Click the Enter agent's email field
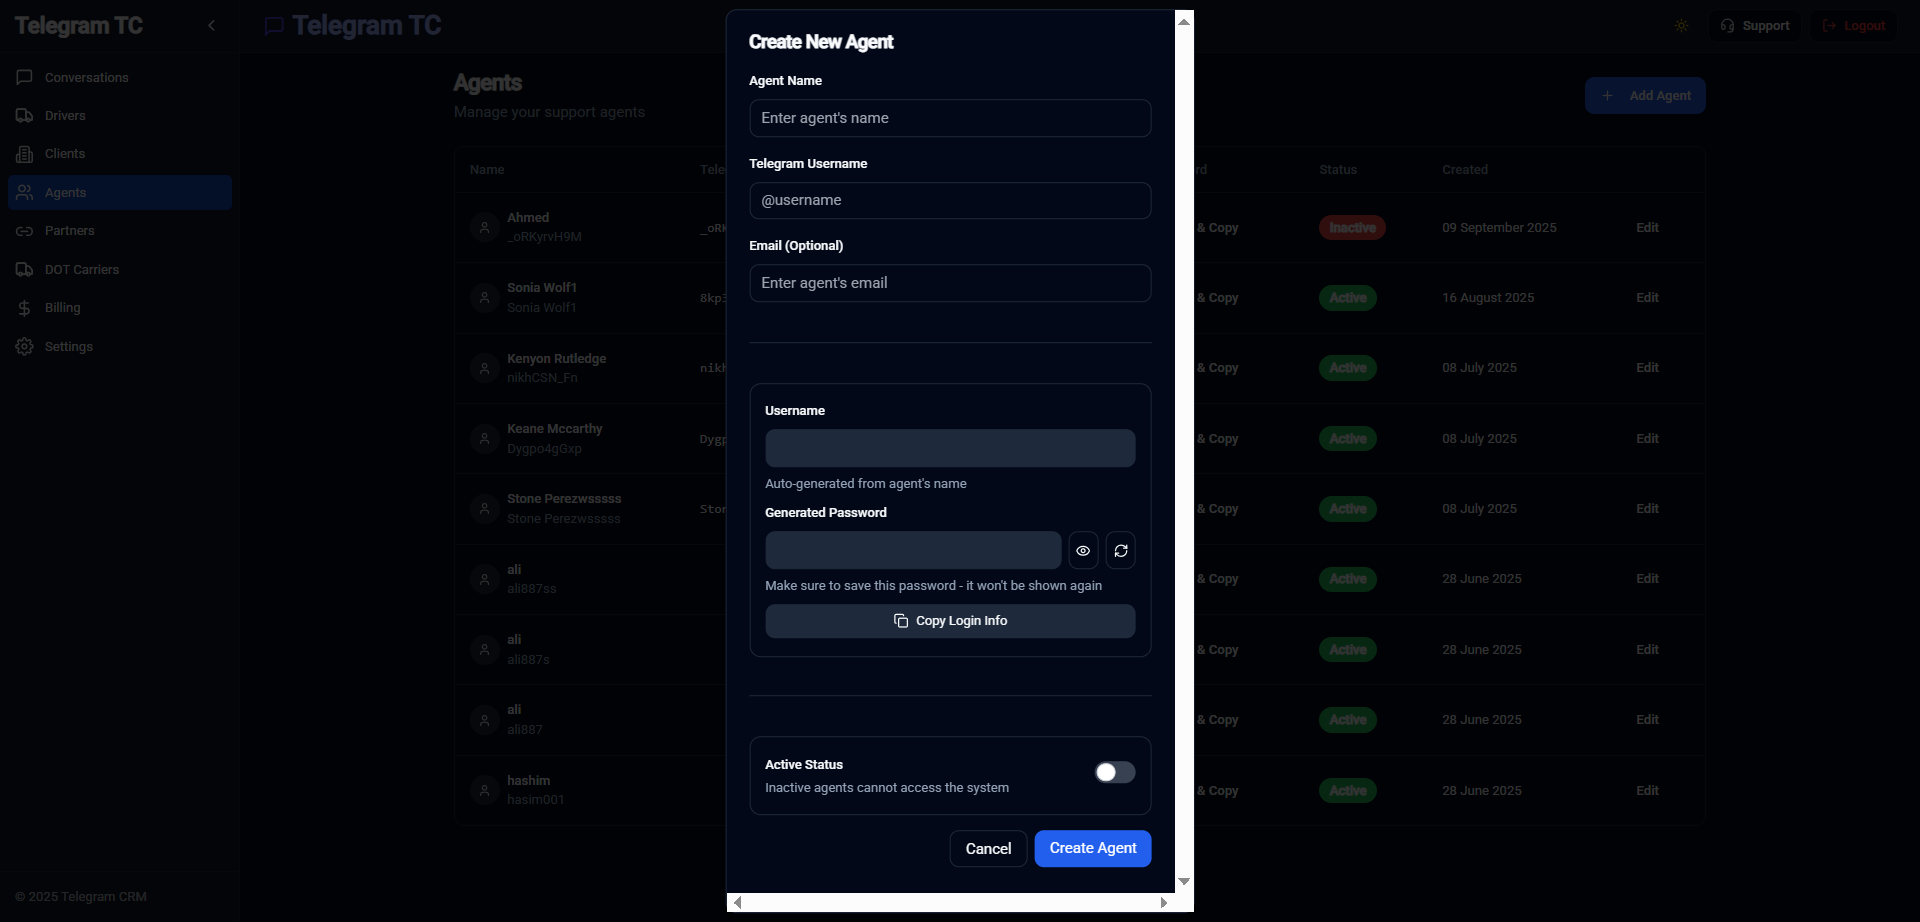1920x922 pixels. pos(950,283)
